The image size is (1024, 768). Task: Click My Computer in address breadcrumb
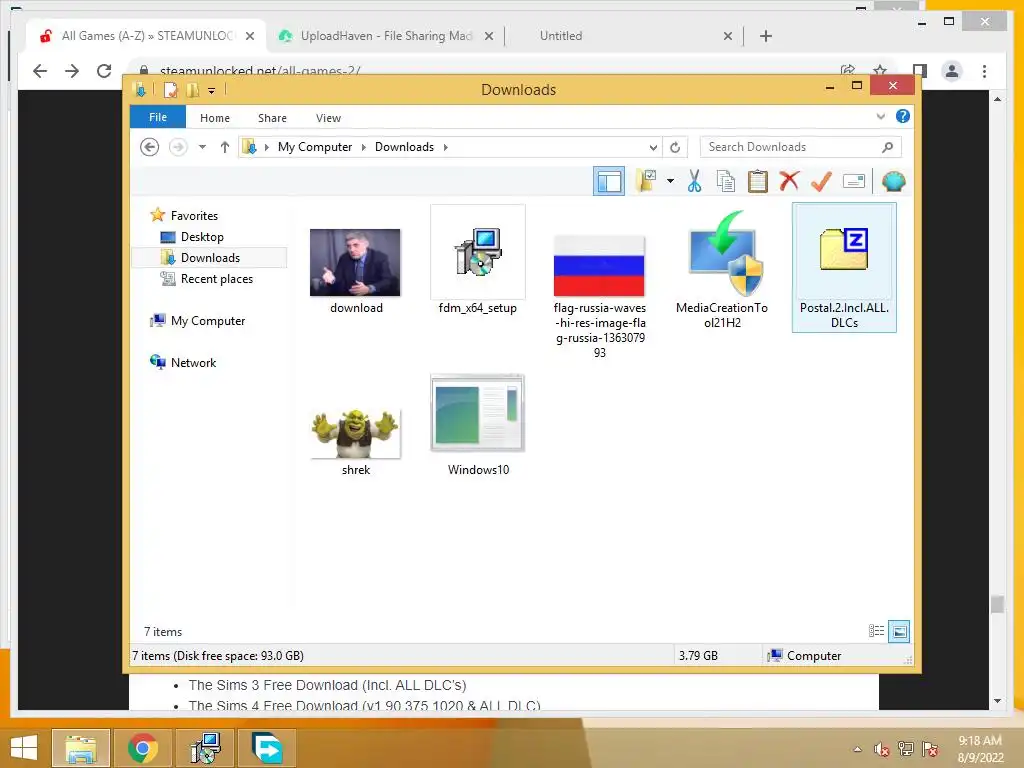tap(315, 147)
